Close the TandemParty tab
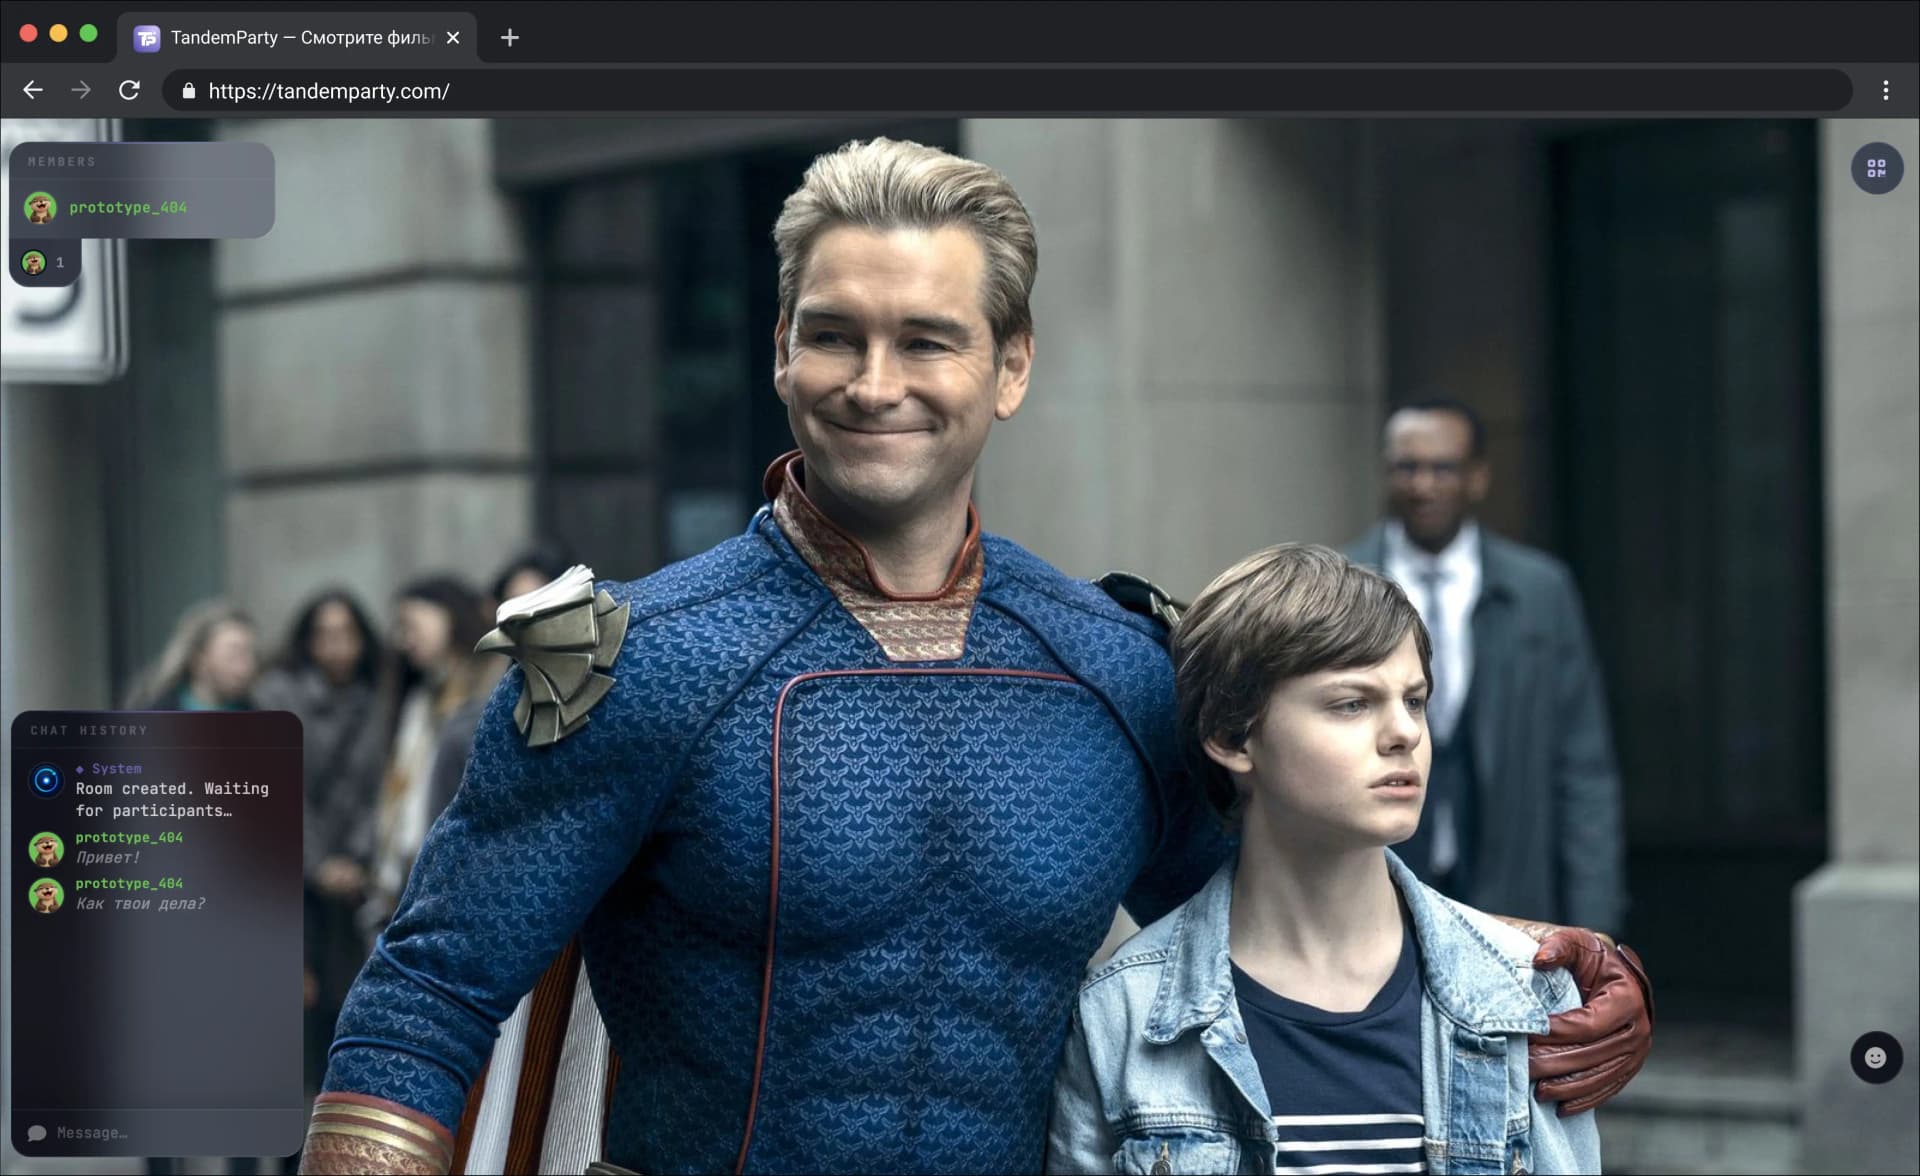Viewport: 1920px width, 1176px height. click(x=453, y=38)
